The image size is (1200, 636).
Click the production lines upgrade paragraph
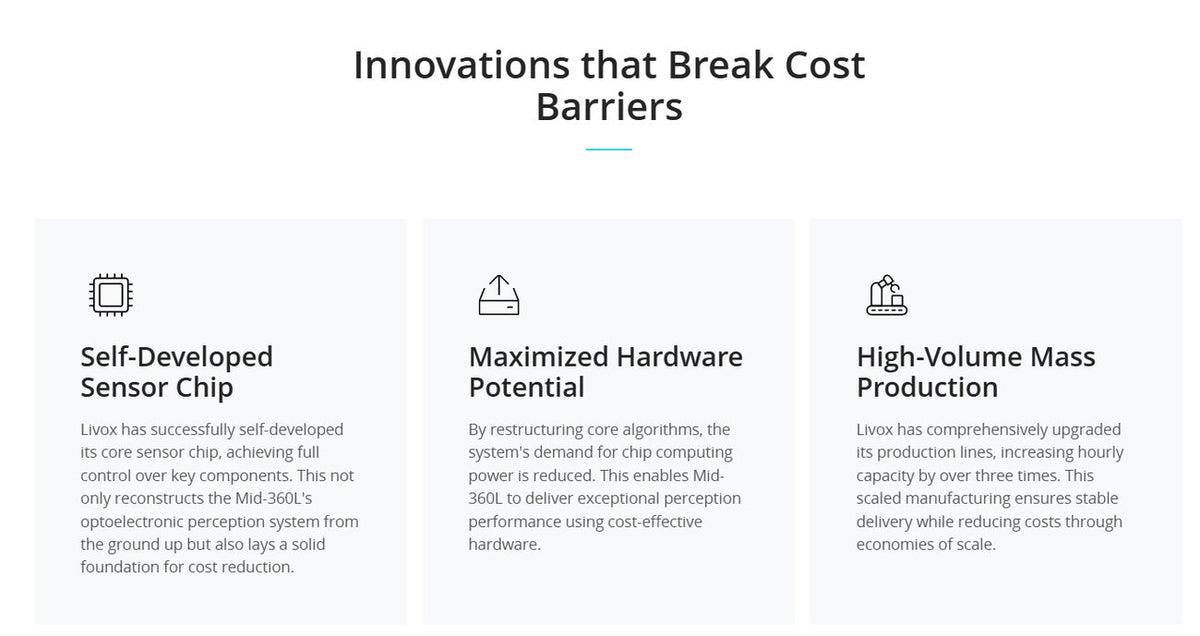click(990, 487)
